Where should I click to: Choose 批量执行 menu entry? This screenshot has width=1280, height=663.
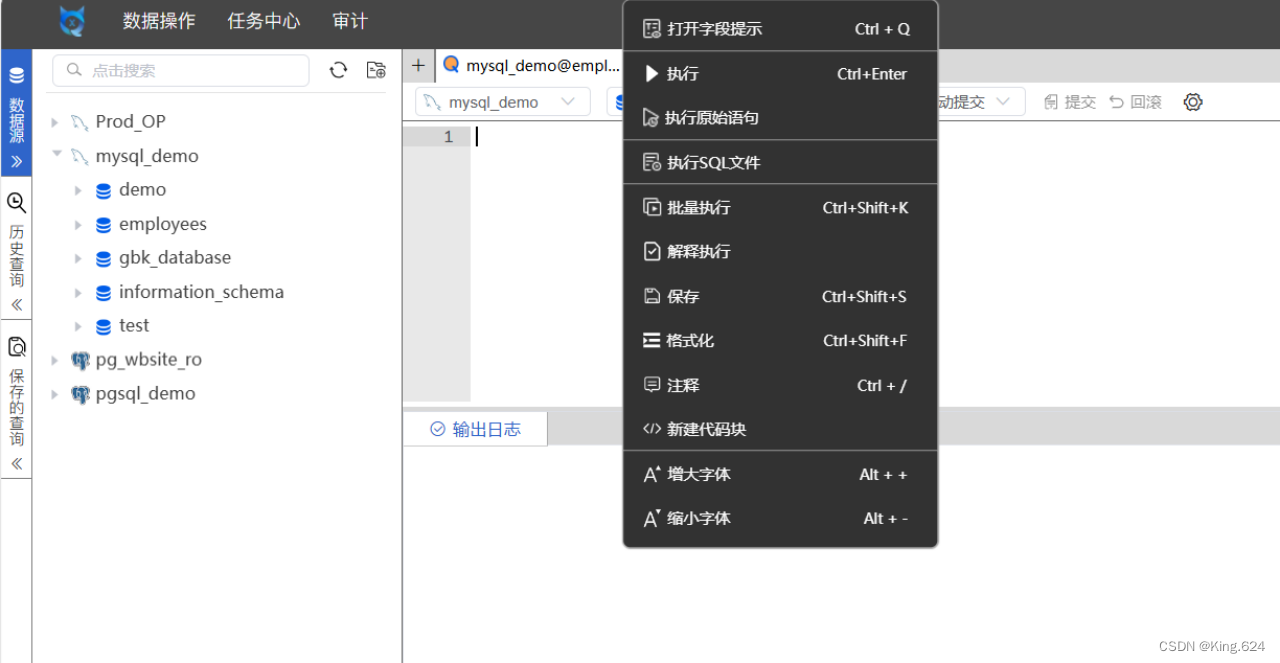(x=780, y=208)
